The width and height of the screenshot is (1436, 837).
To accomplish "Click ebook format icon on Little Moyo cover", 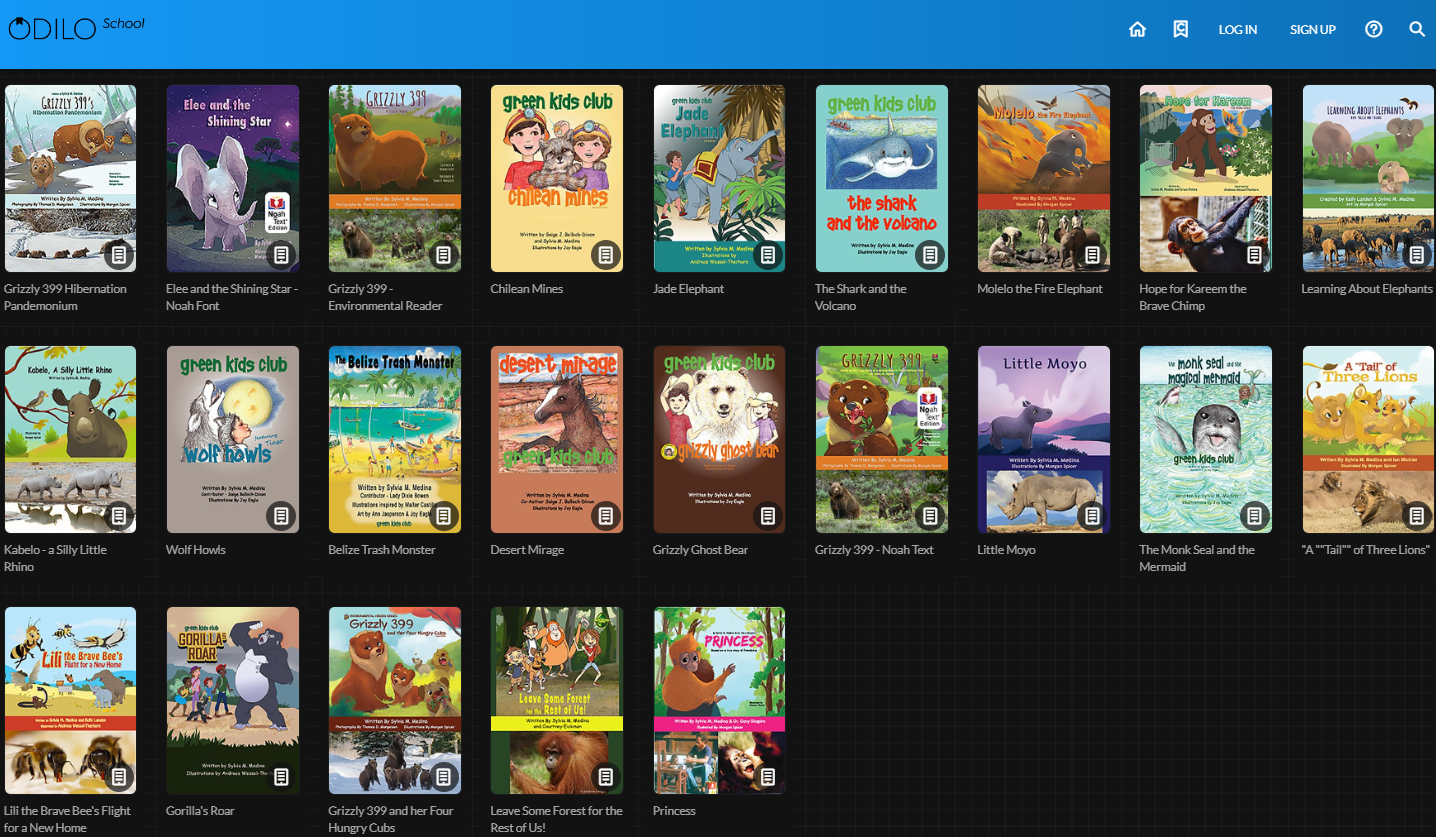I will click(x=1092, y=516).
